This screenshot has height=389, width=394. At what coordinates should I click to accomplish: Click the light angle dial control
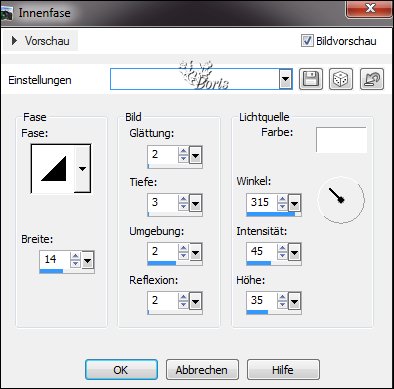coord(341,200)
